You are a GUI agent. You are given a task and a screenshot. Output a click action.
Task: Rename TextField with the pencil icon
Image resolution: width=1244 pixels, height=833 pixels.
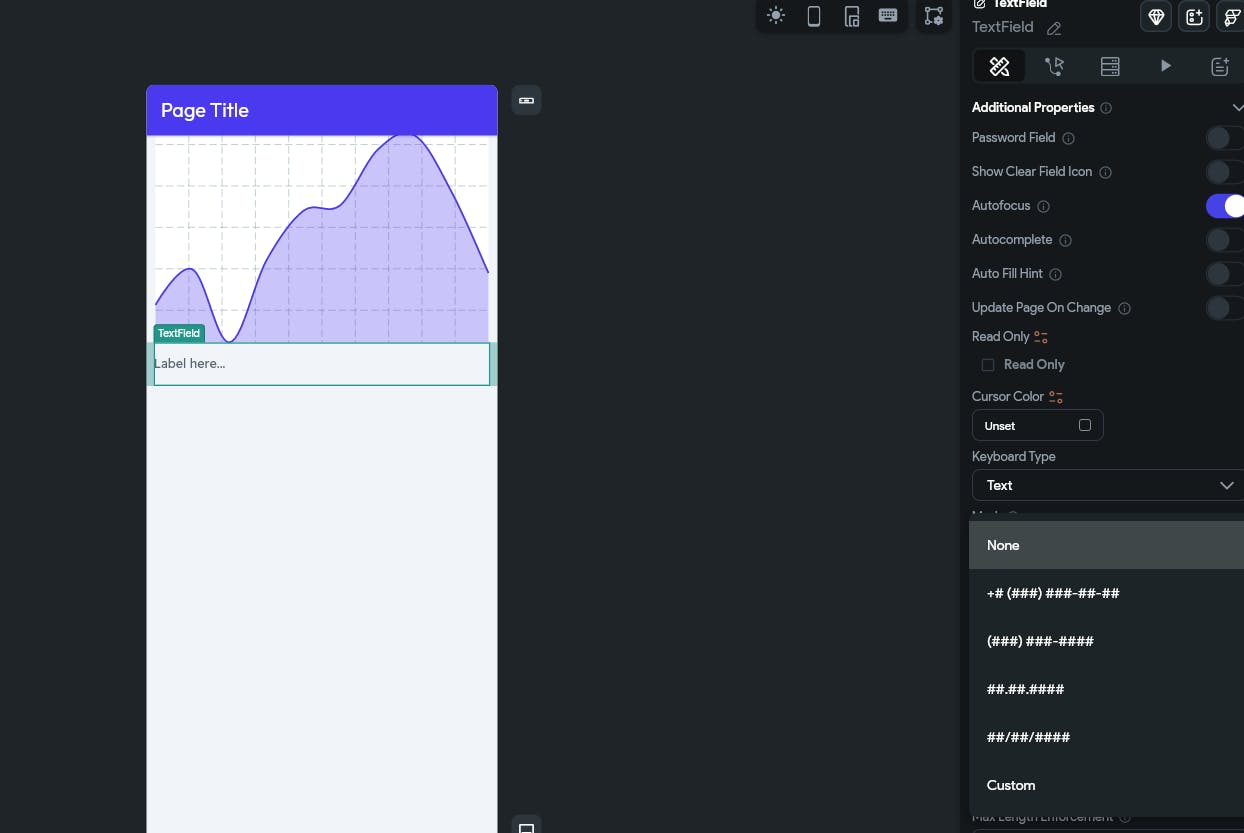coord(1054,29)
